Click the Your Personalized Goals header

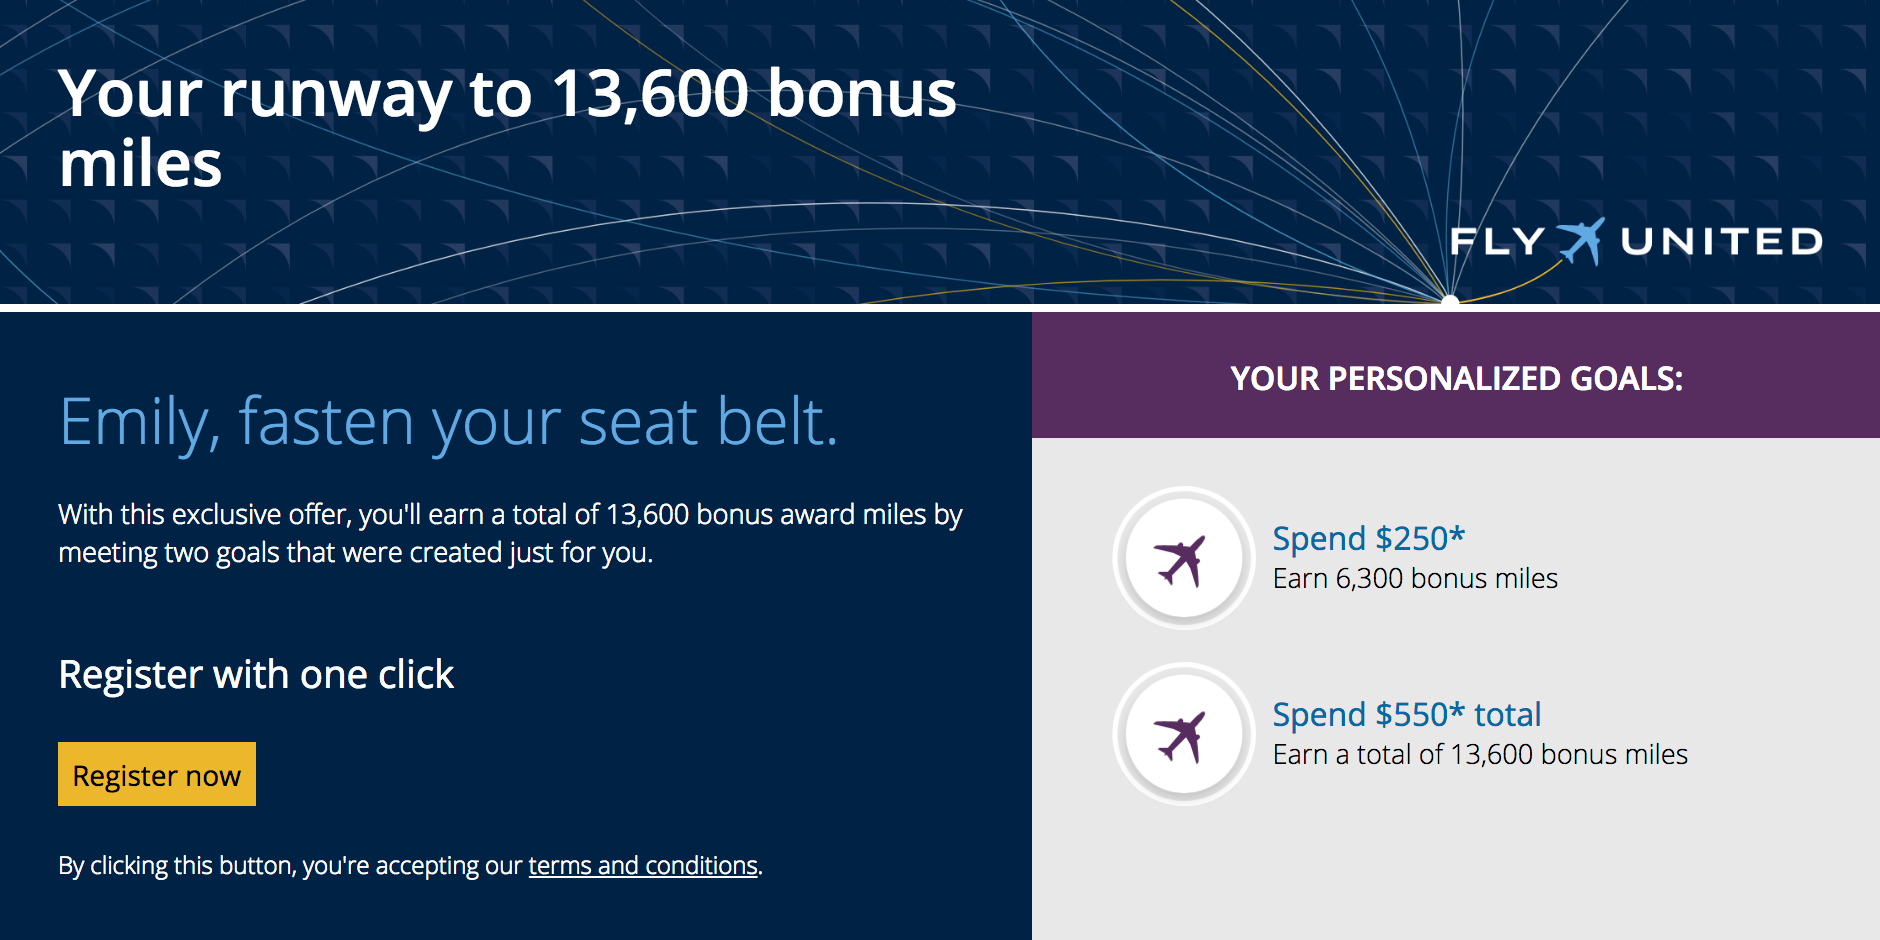coord(1456,378)
